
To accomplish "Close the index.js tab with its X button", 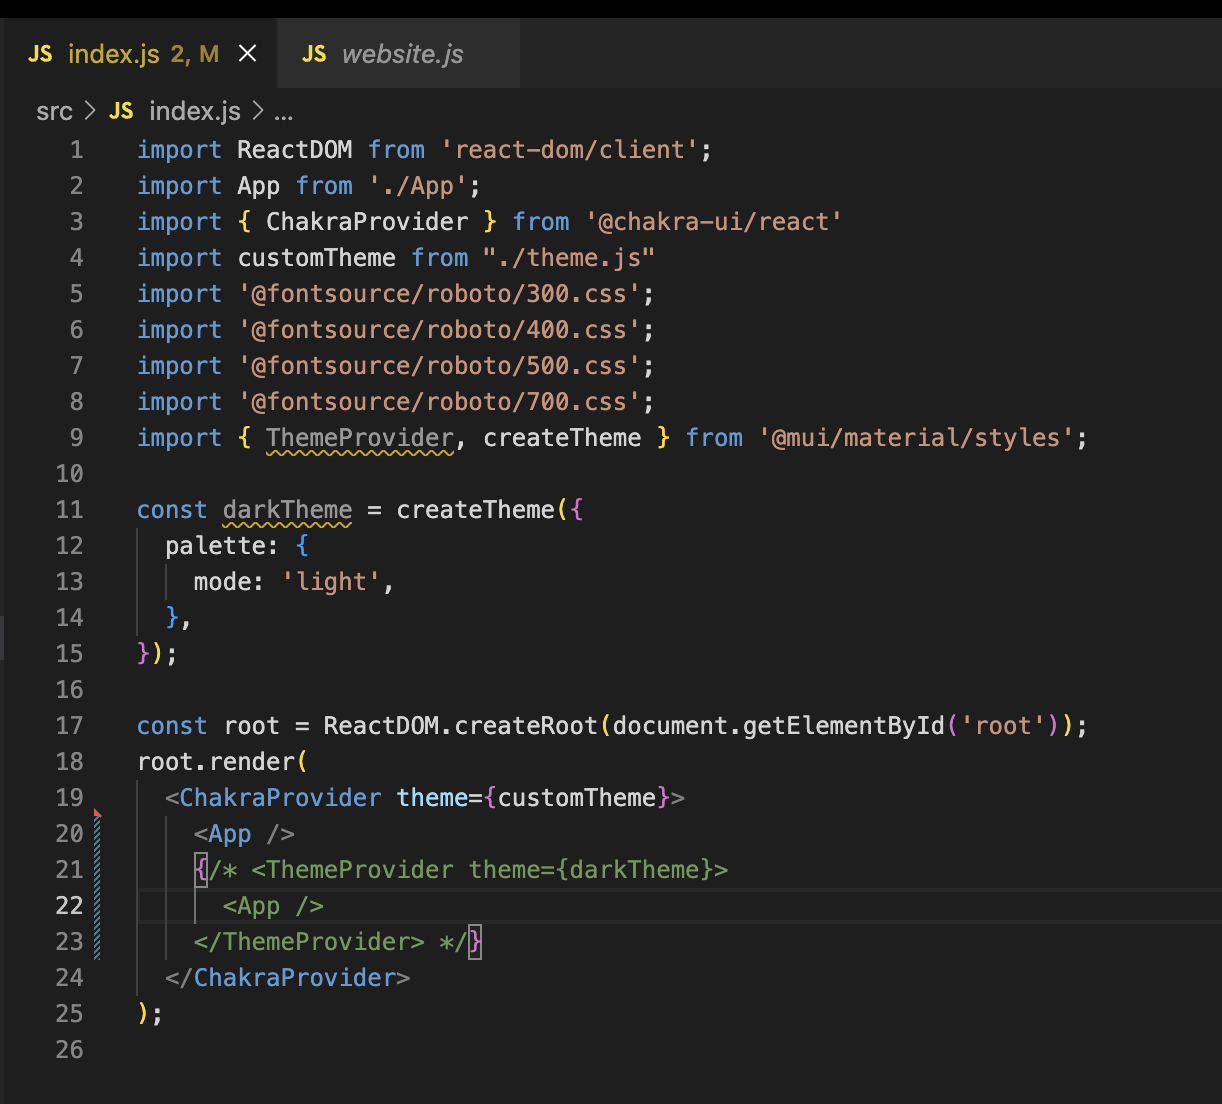I will [x=247, y=54].
